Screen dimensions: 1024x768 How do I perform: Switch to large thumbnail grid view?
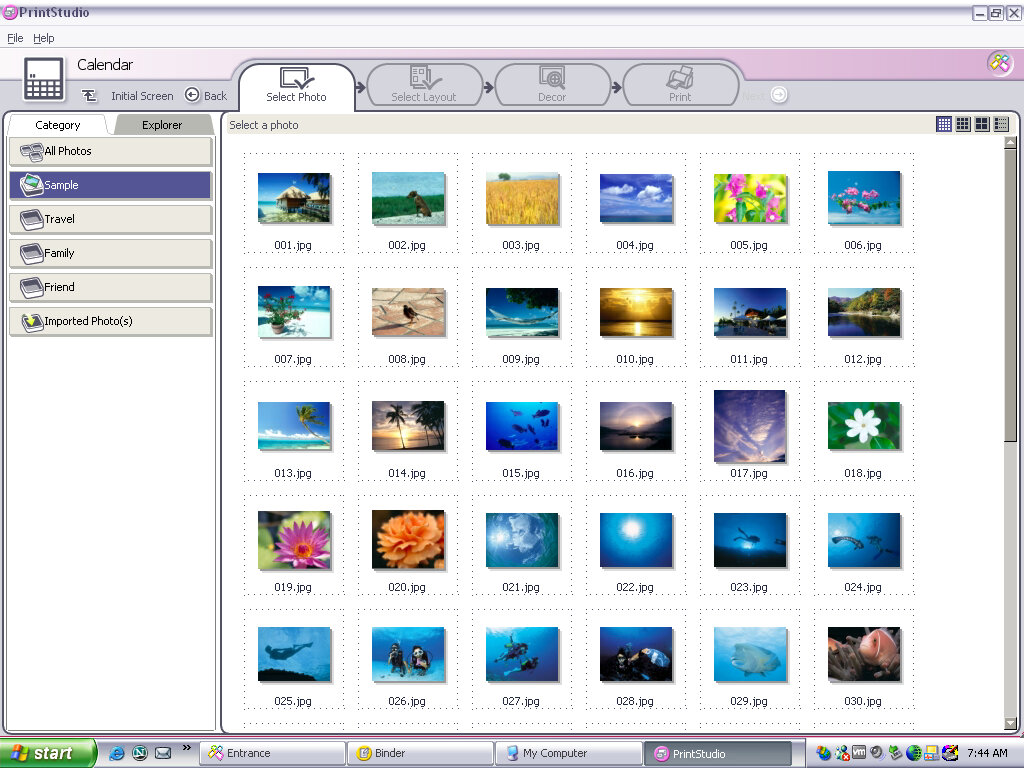982,124
